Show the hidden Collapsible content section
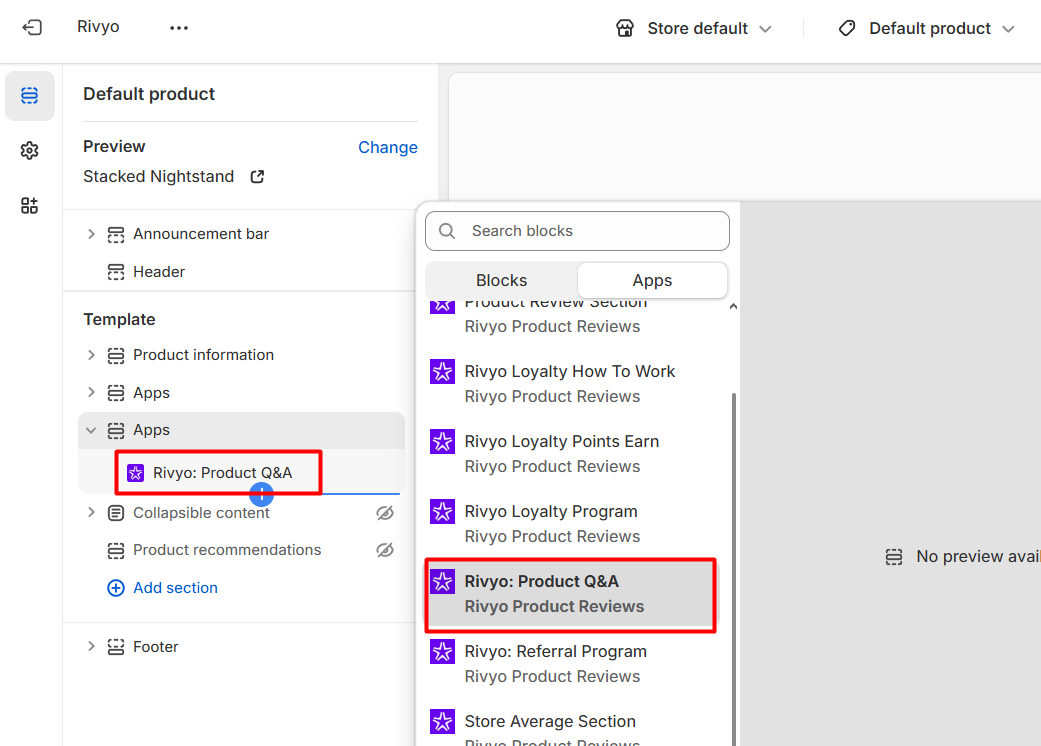The height and width of the screenshot is (746, 1041). [385, 513]
